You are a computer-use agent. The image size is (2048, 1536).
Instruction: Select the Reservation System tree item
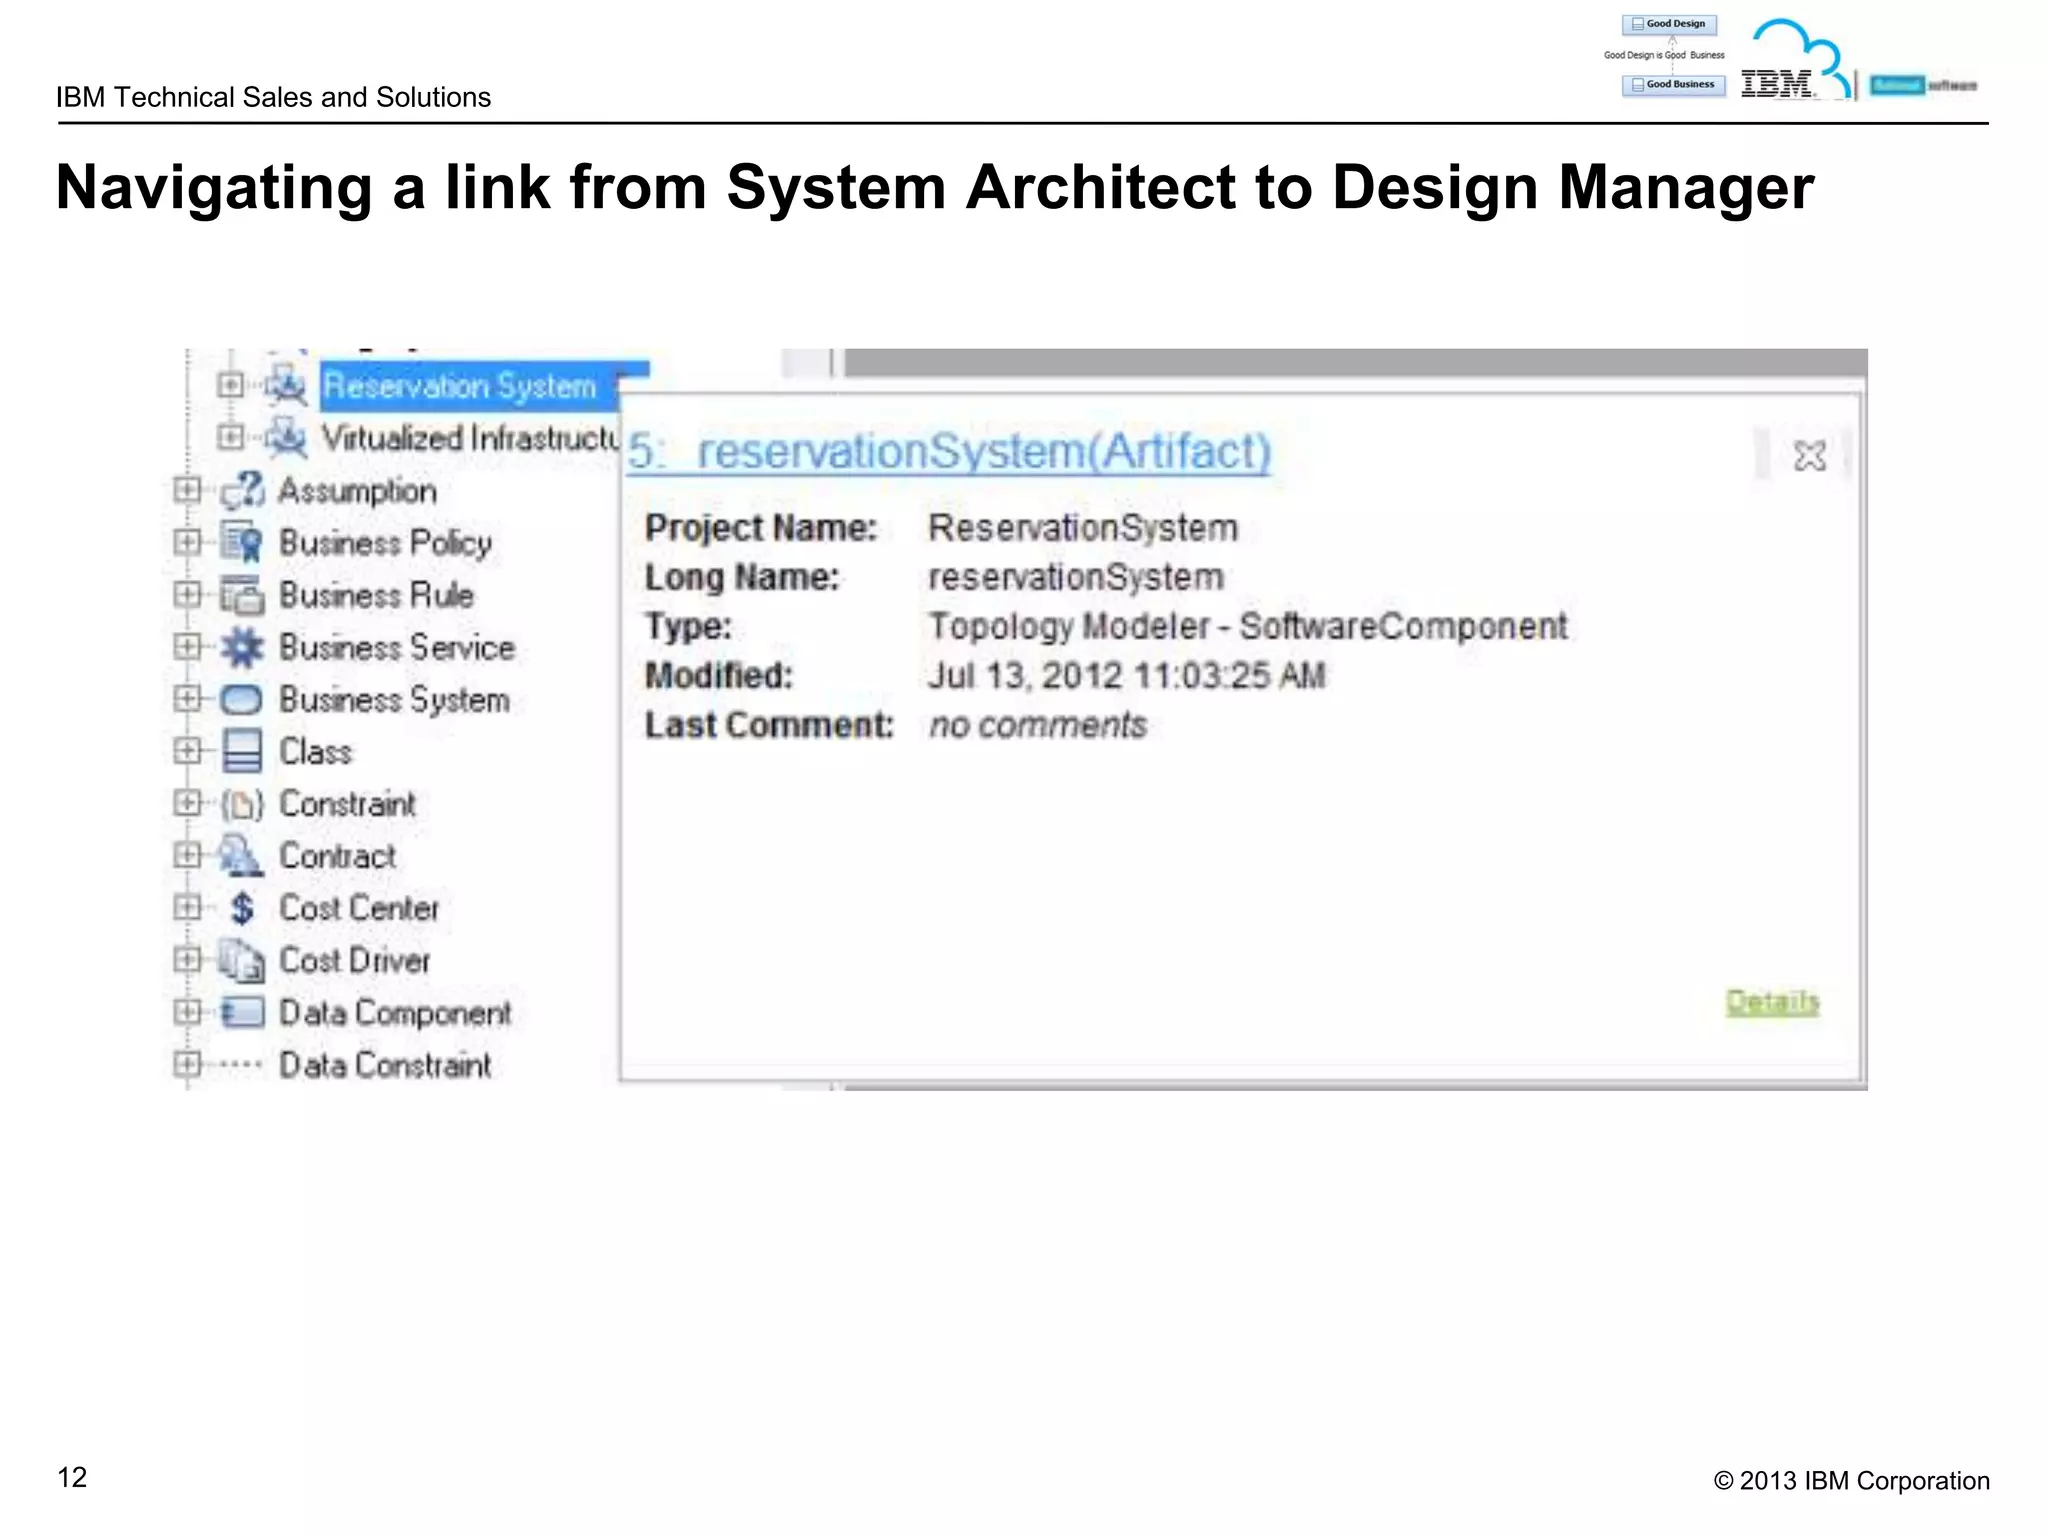click(459, 386)
